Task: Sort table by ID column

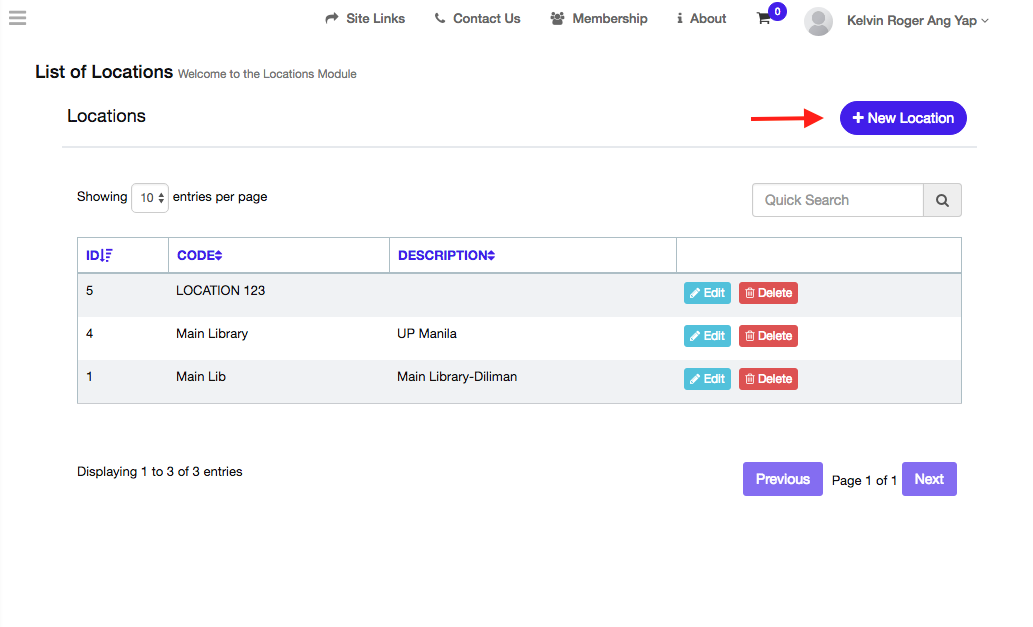Action: [99, 255]
